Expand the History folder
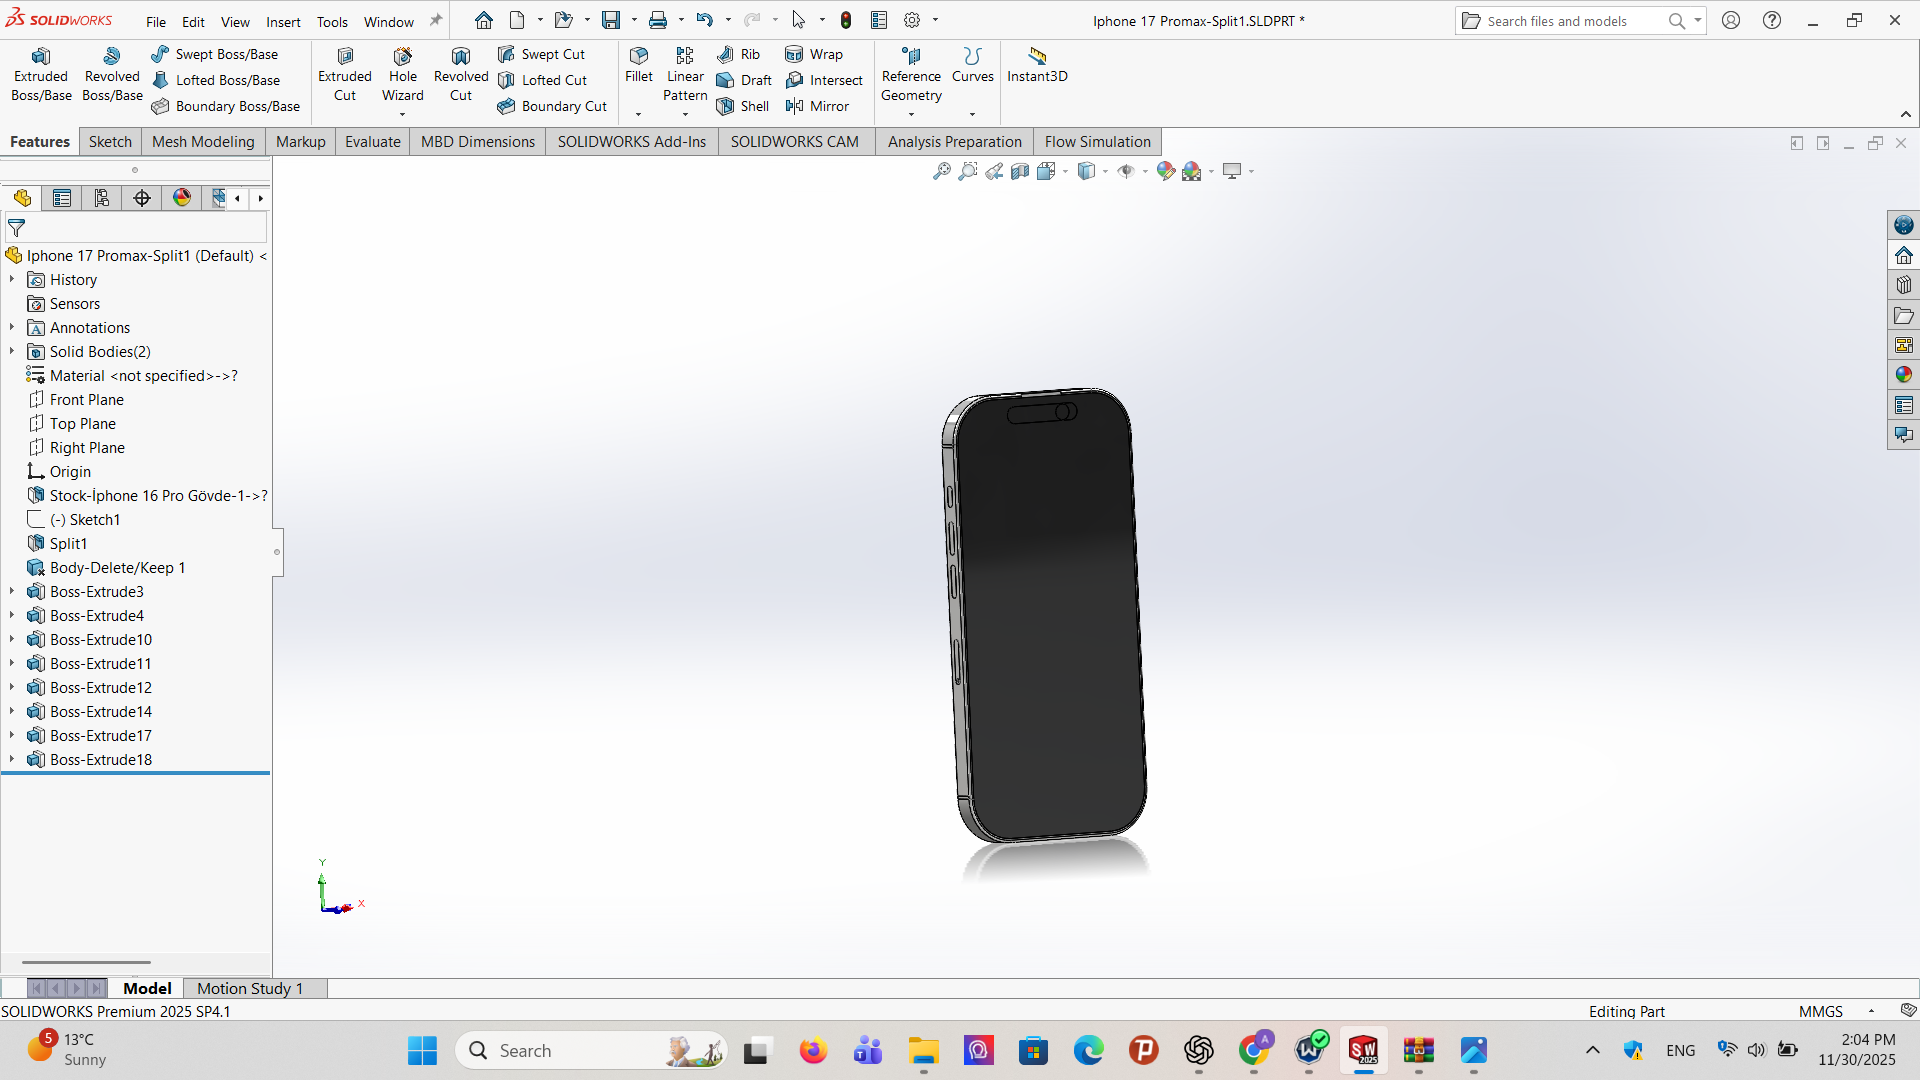Screen dimensions: 1920x1080 pos(12,280)
